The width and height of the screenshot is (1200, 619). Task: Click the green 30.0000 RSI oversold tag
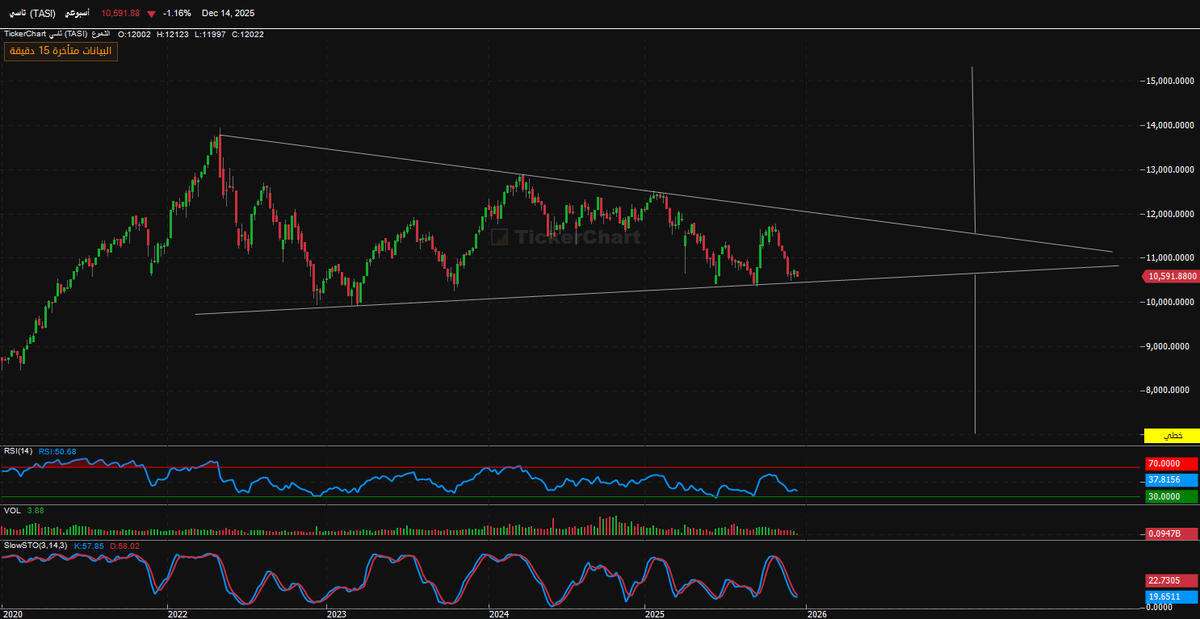pyautogui.click(x=1171, y=496)
